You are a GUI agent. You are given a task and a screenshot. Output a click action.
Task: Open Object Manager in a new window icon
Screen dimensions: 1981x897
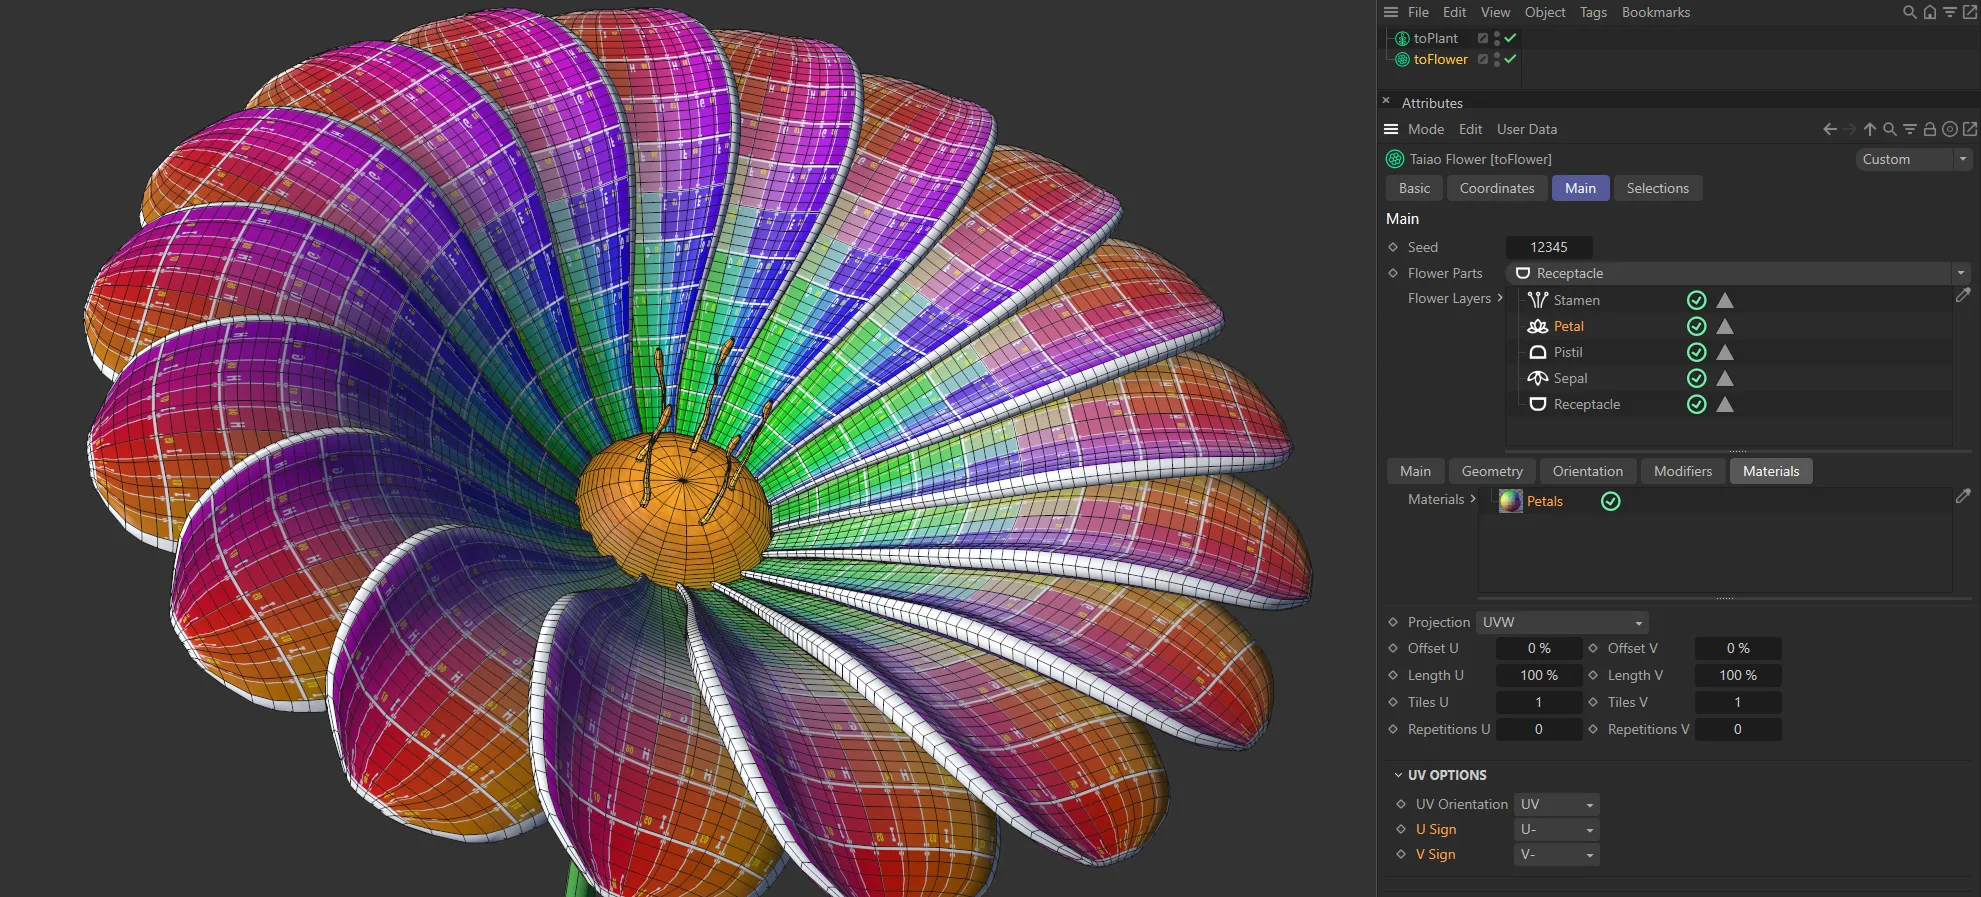1970,12
